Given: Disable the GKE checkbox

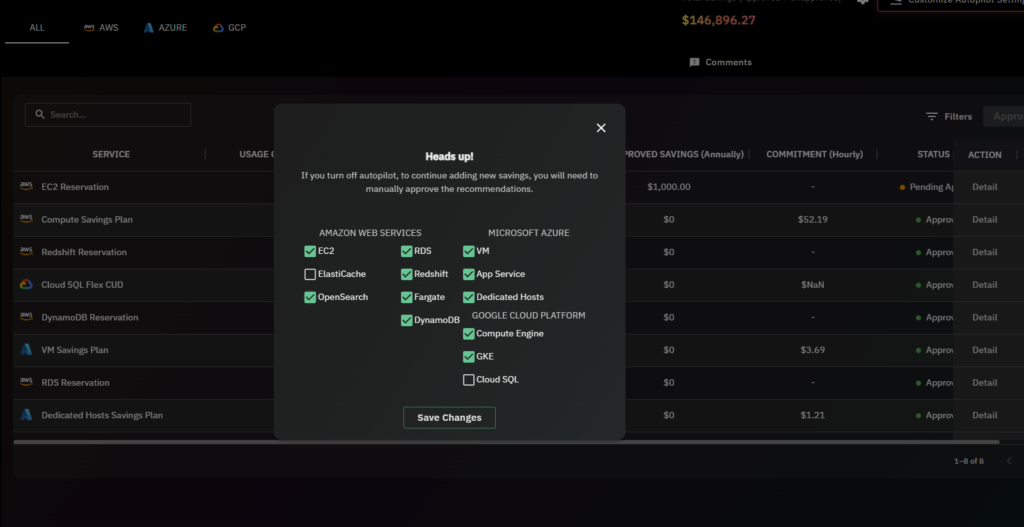Looking at the screenshot, I should coord(468,357).
